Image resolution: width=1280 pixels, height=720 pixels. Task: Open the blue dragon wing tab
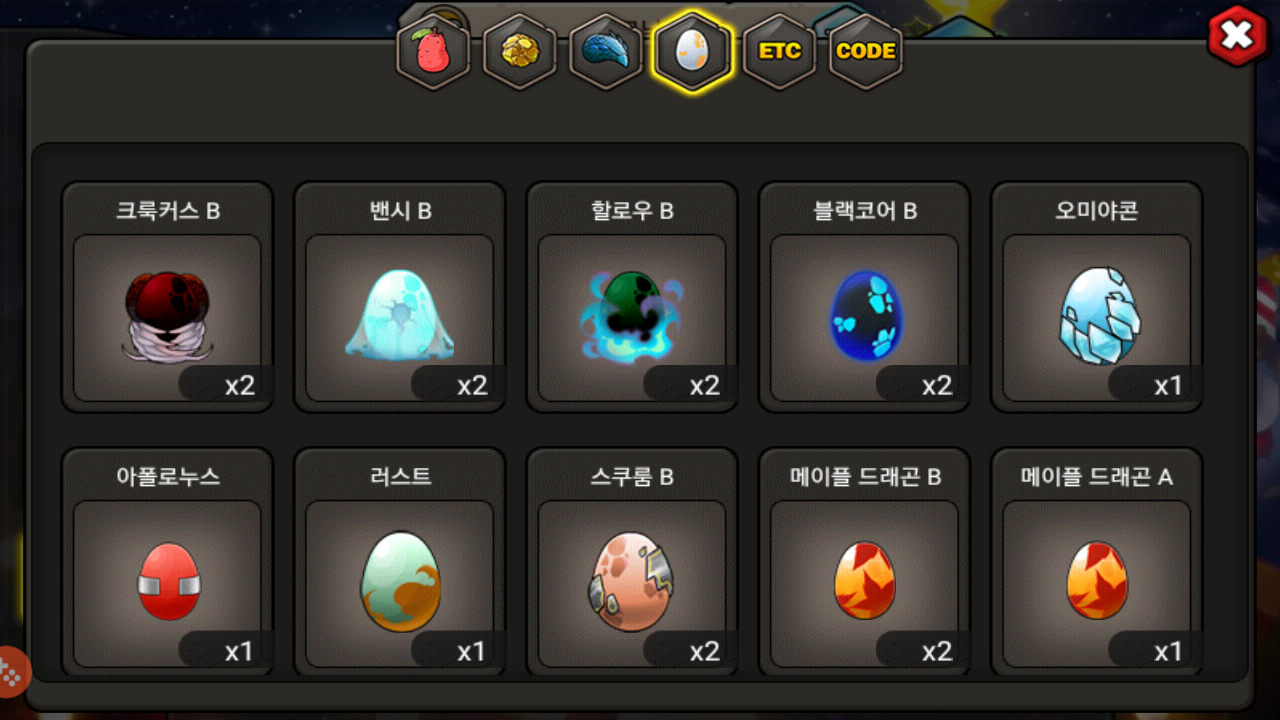click(x=605, y=51)
